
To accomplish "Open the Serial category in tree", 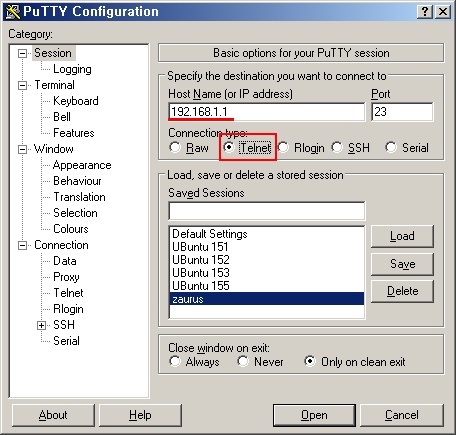I will click(x=66, y=341).
